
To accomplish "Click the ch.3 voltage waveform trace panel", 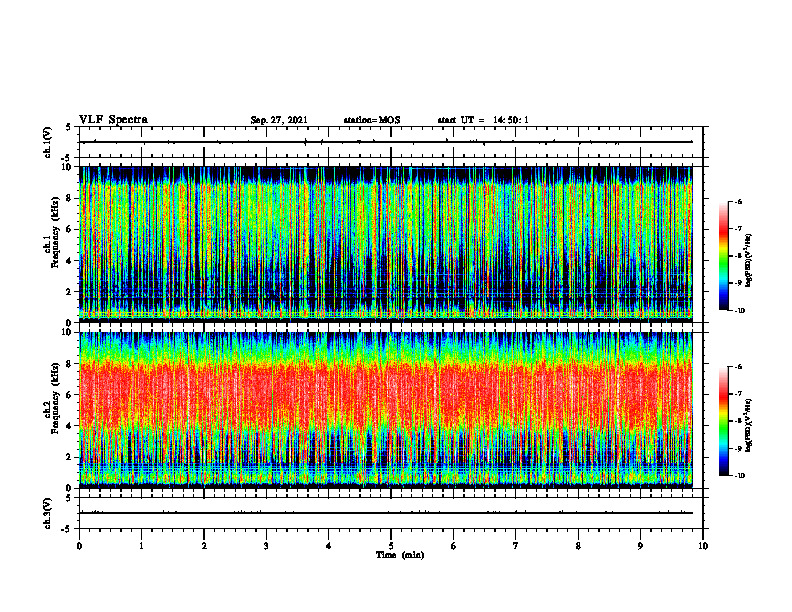I will (x=391, y=513).
